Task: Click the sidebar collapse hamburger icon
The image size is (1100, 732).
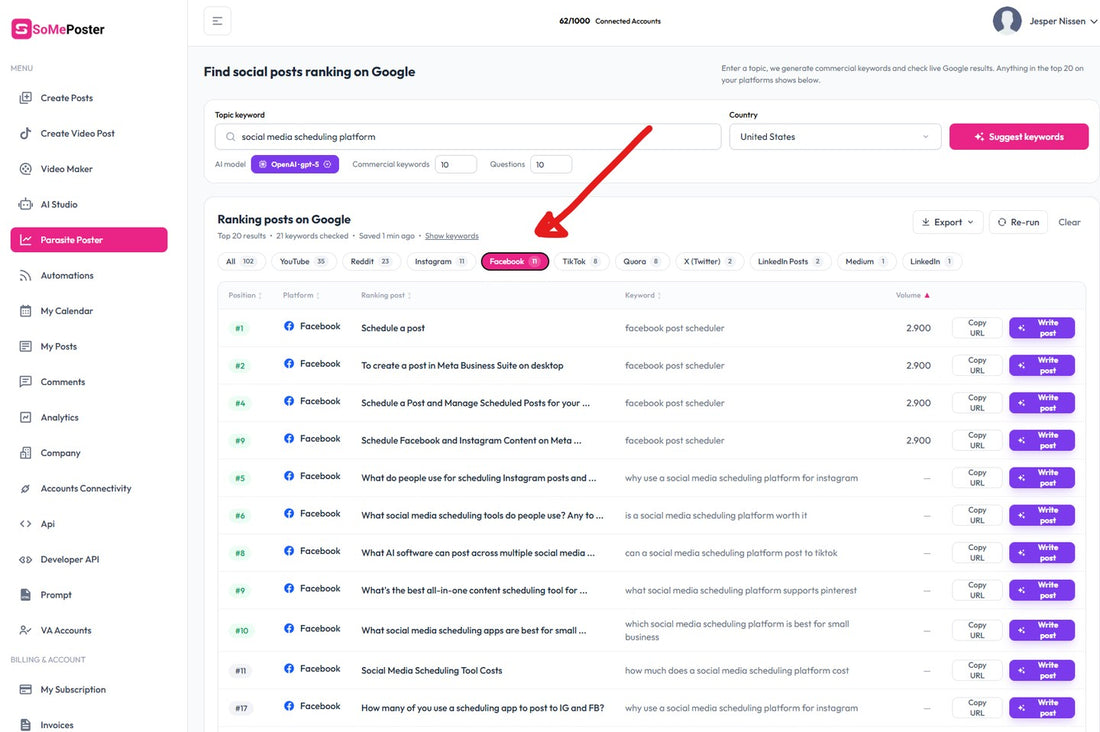Action: click(217, 21)
